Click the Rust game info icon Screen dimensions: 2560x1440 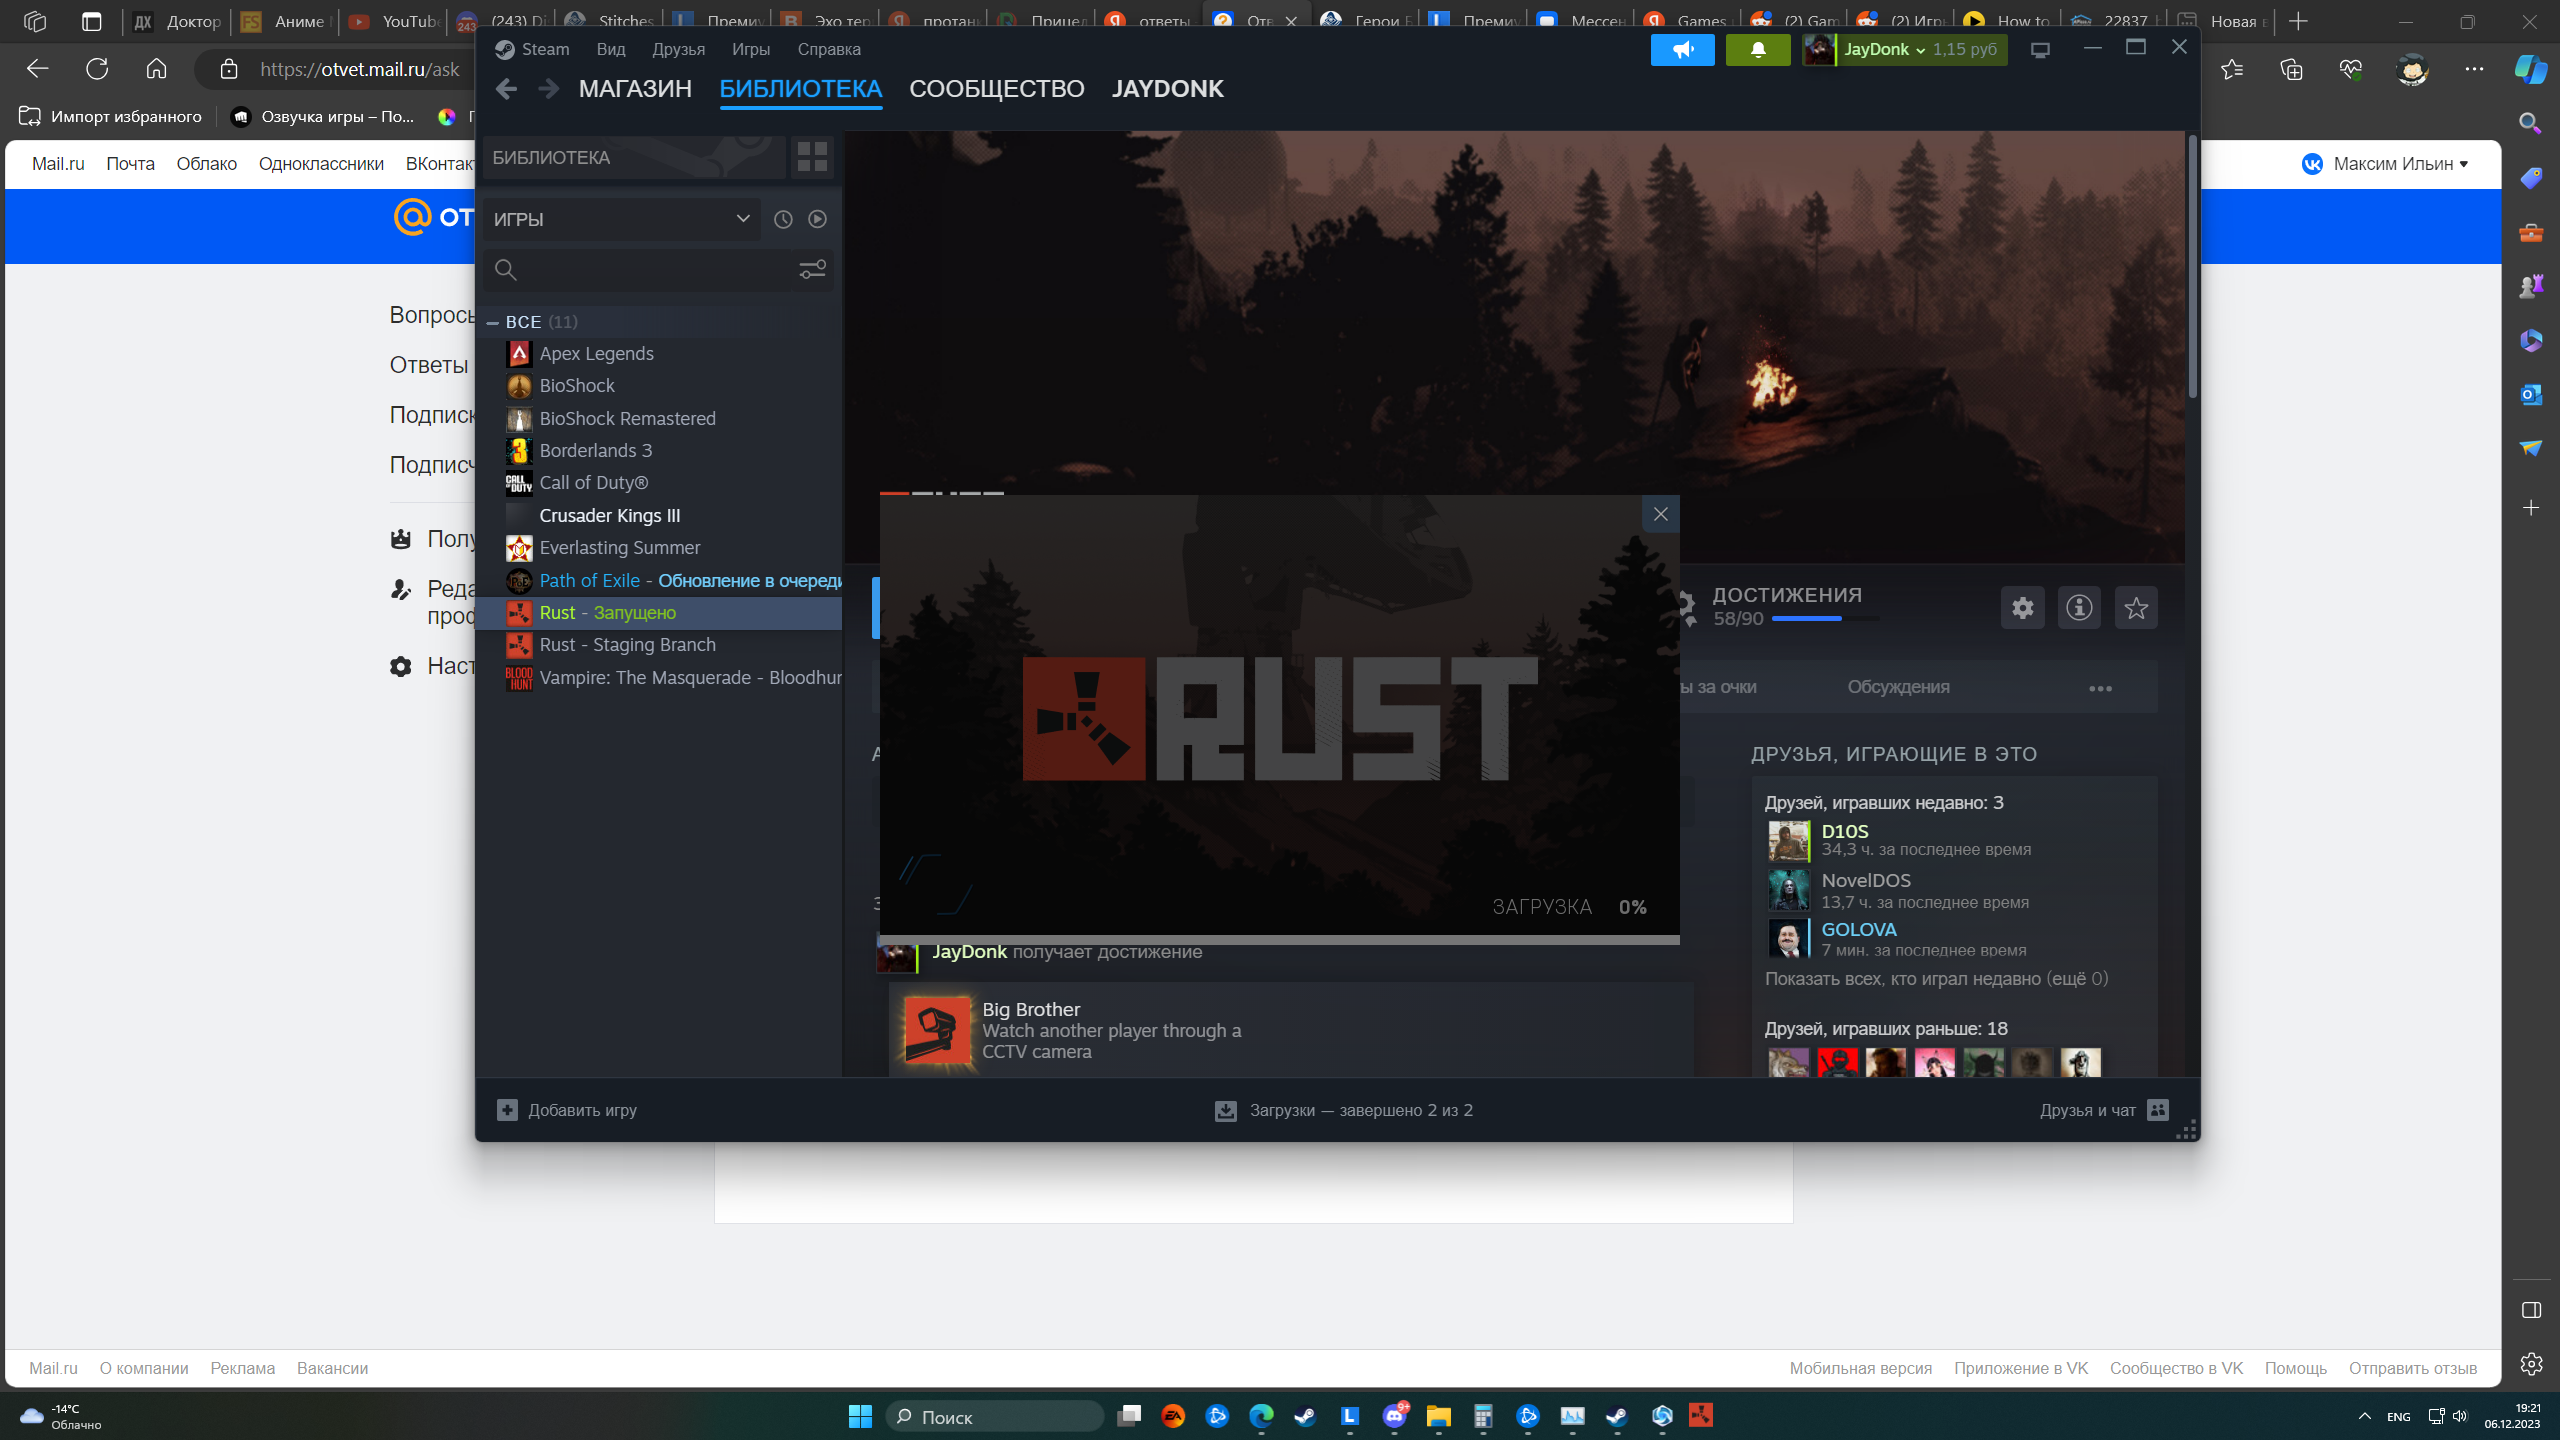coord(2079,608)
